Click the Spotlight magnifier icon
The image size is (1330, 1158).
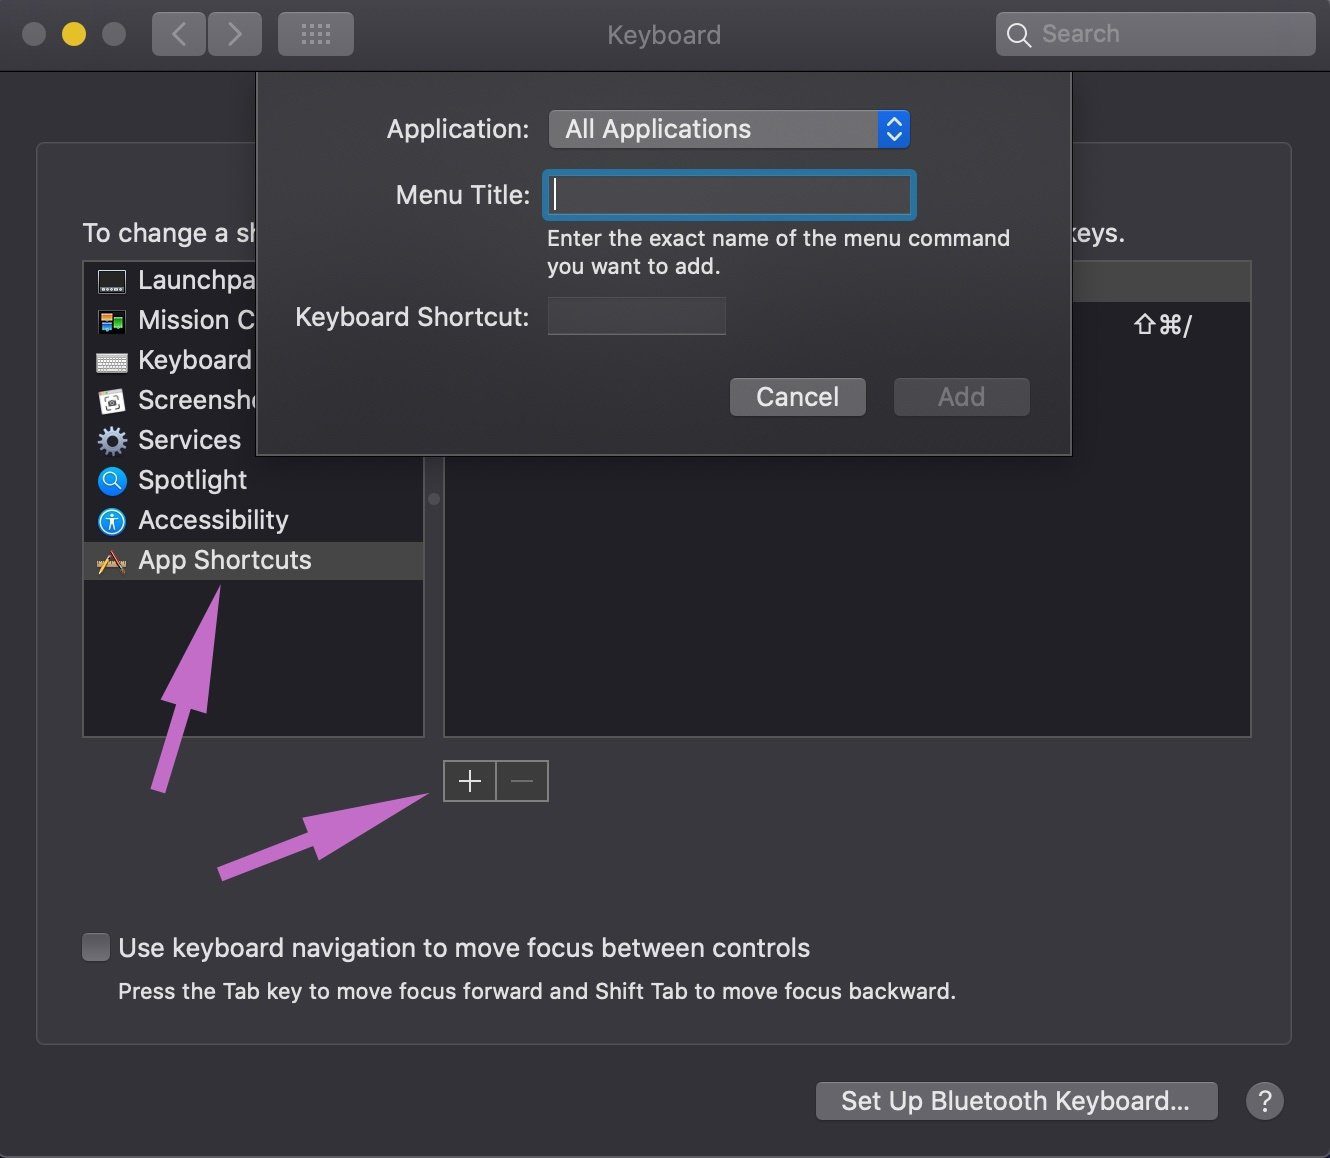[x=112, y=481]
